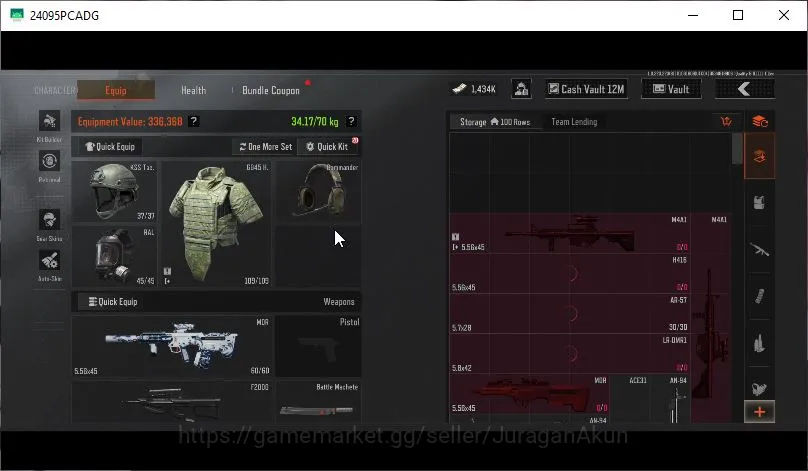This screenshot has height=471, width=808.
Task: Open Gear Skins icon in sidebar
Action: (49, 220)
